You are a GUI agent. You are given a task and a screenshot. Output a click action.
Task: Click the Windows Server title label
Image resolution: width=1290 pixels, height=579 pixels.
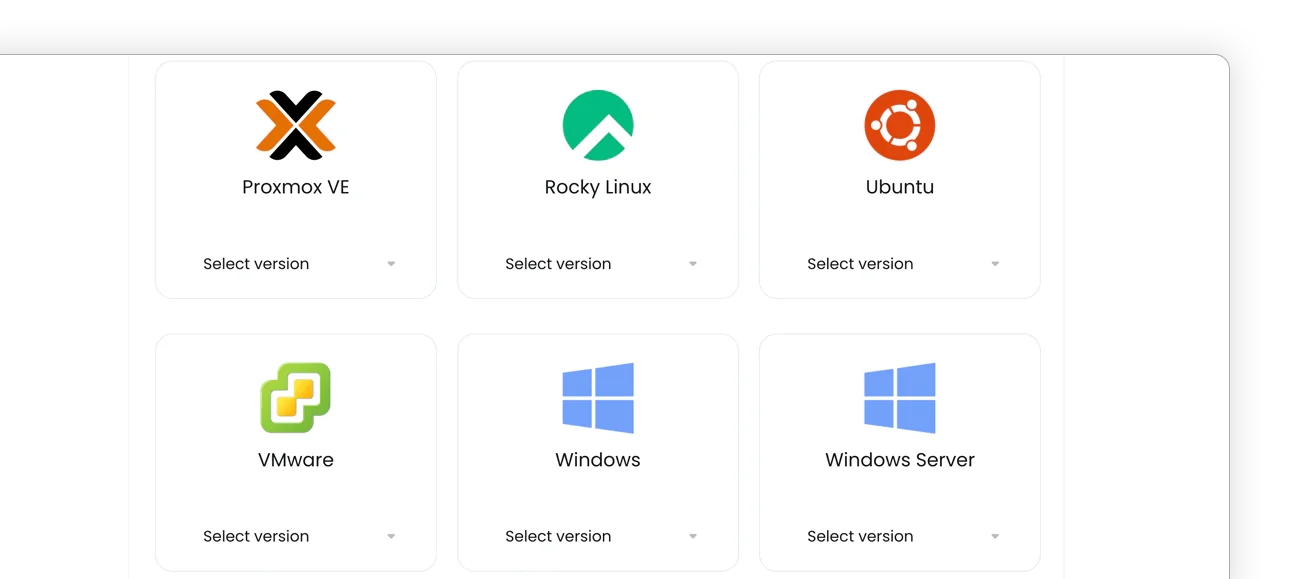point(899,459)
